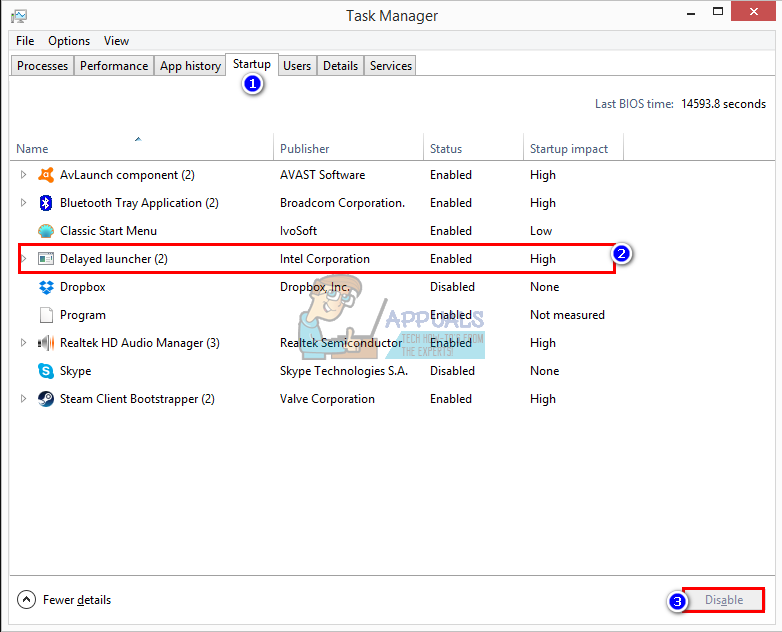The image size is (782, 632).
Task: Click the AvLaunch component Avast icon
Action: (x=46, y=175)
